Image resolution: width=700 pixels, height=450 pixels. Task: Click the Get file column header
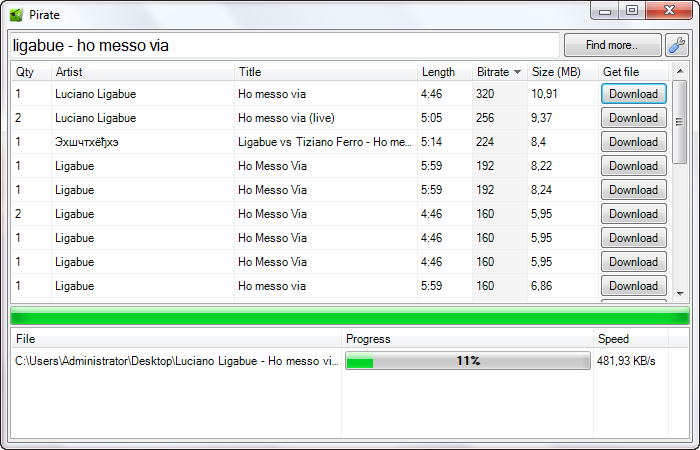[x=634, y=72]
